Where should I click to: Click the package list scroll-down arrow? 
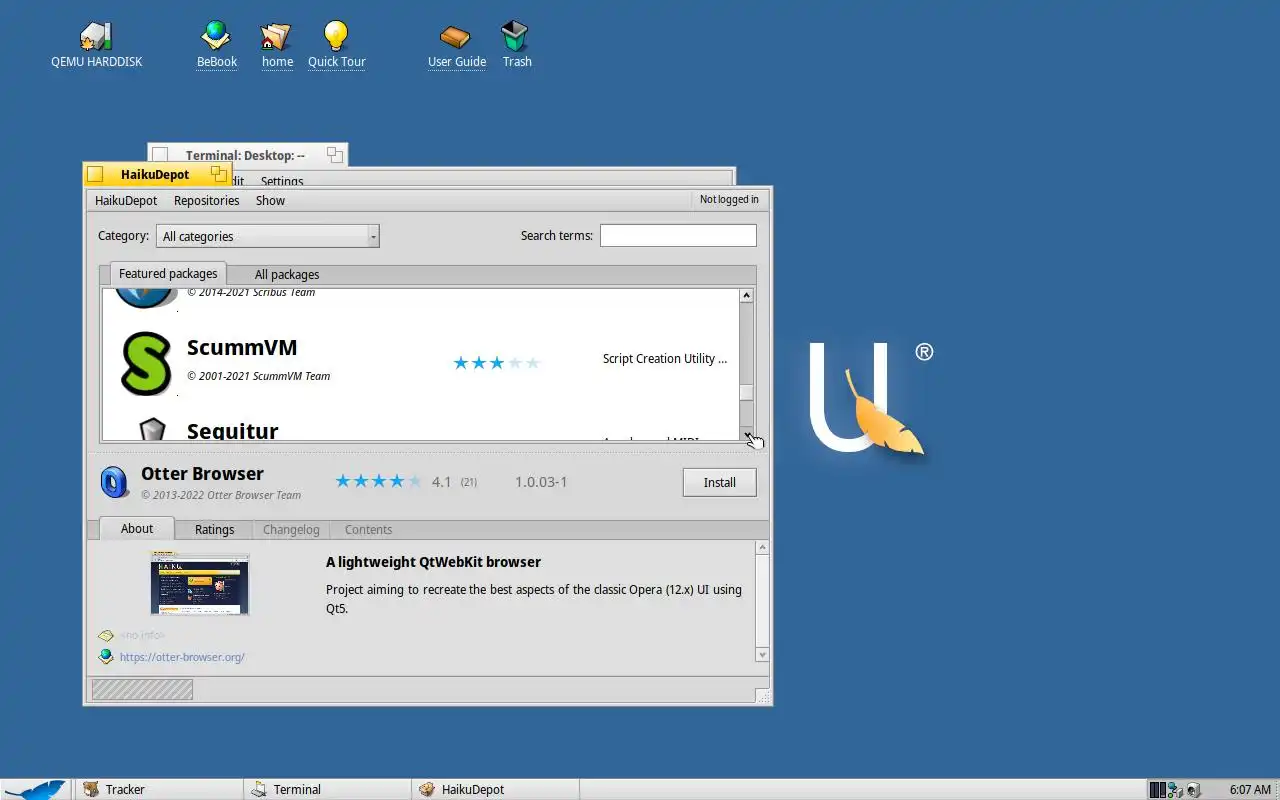pyautogui.click(x=747, y=434)
